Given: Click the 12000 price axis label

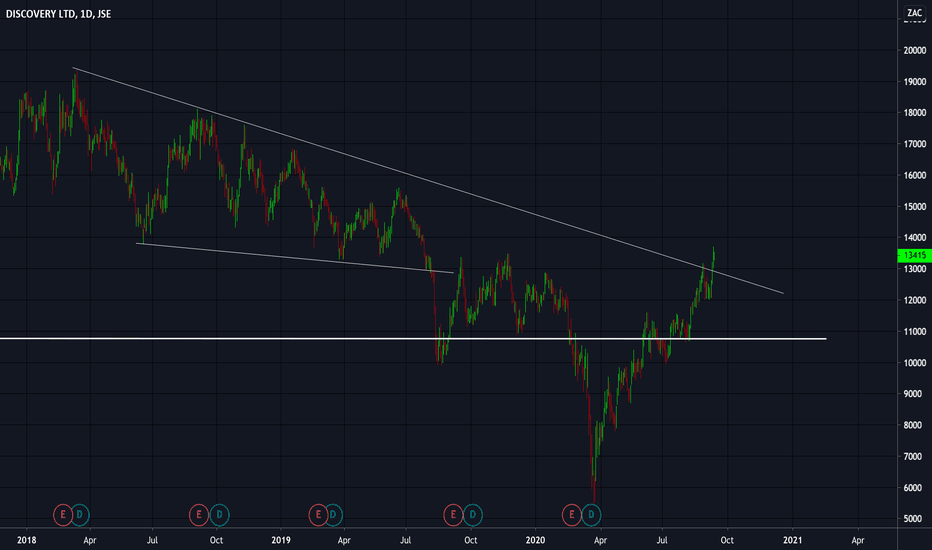Looking at the screenshot, I should tap(914, 300).
